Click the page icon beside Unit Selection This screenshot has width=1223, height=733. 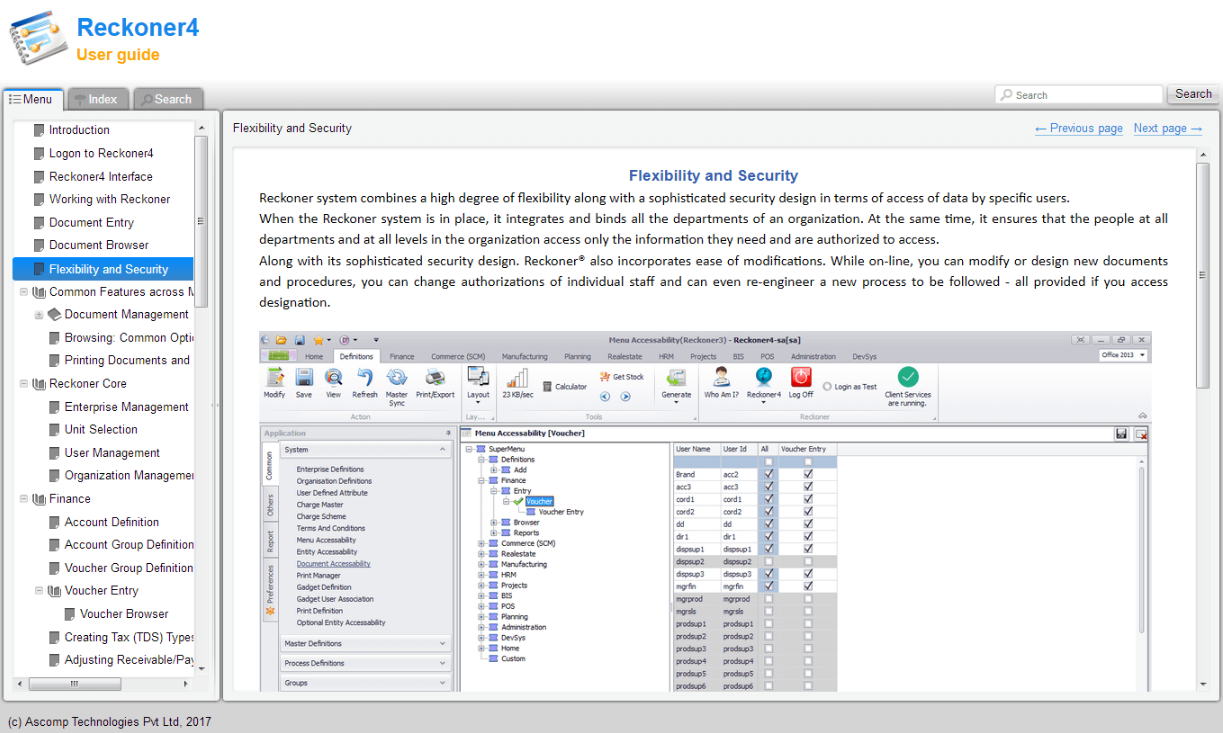pyautogui.click(x=55, y=430)
